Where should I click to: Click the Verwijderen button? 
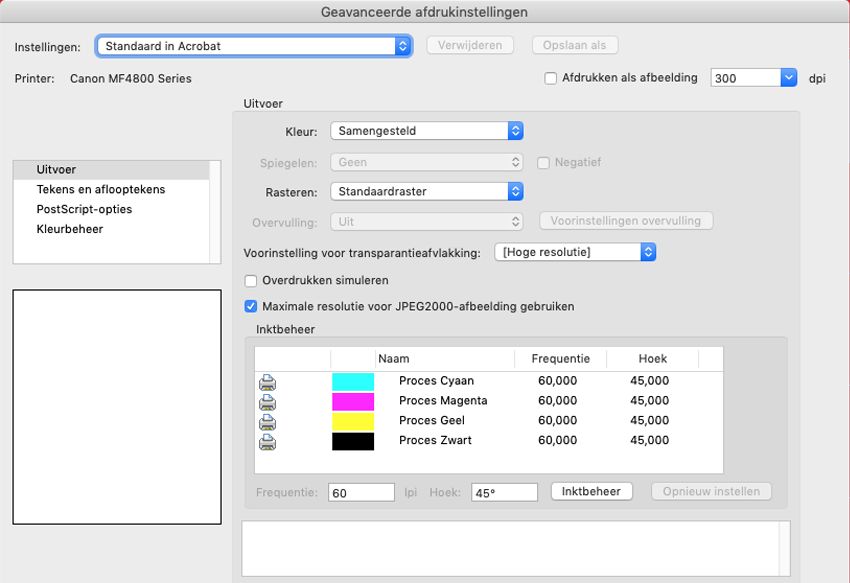tap(470, 46)
